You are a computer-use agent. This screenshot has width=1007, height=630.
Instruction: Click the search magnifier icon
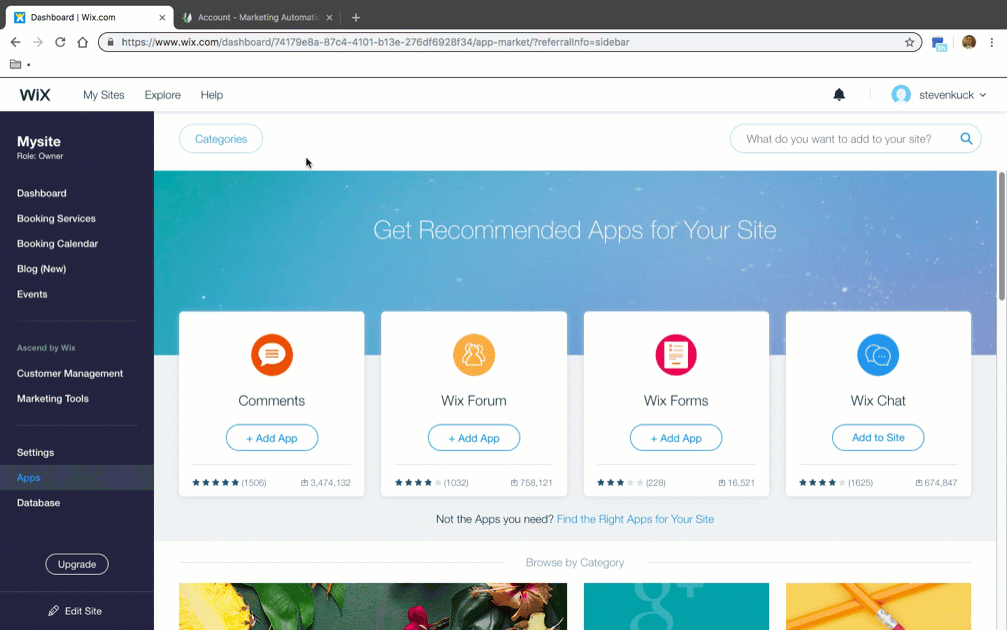click(966, 139)
